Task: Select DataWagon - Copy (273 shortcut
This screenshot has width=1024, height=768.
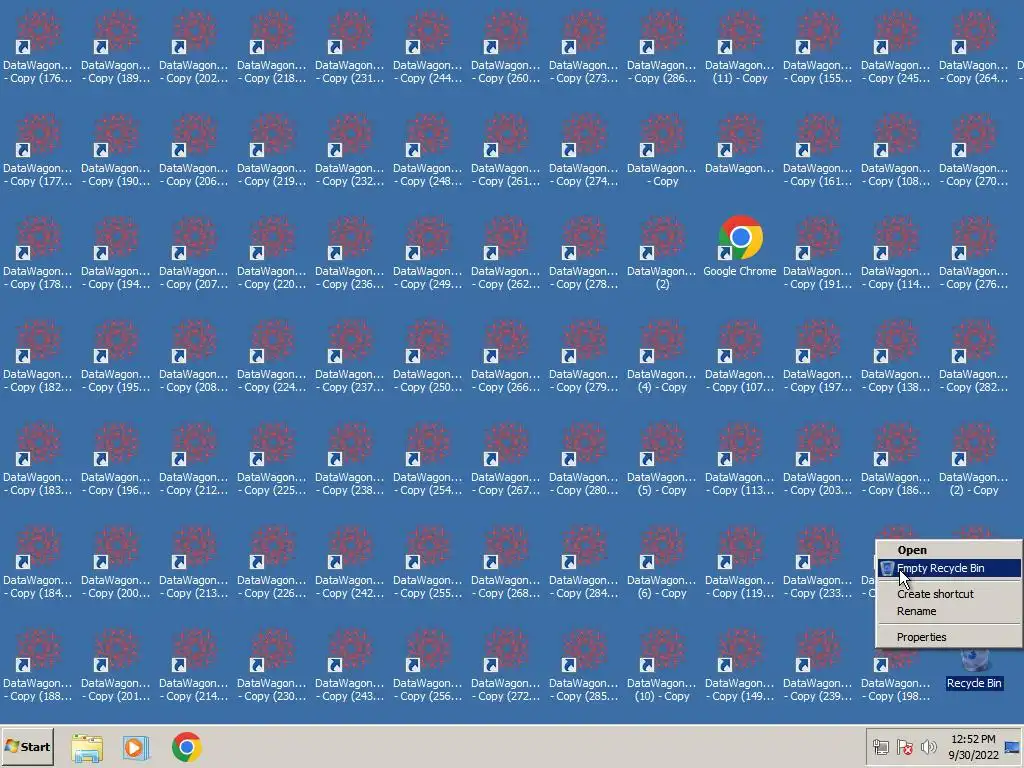Action: pos(584,47)
